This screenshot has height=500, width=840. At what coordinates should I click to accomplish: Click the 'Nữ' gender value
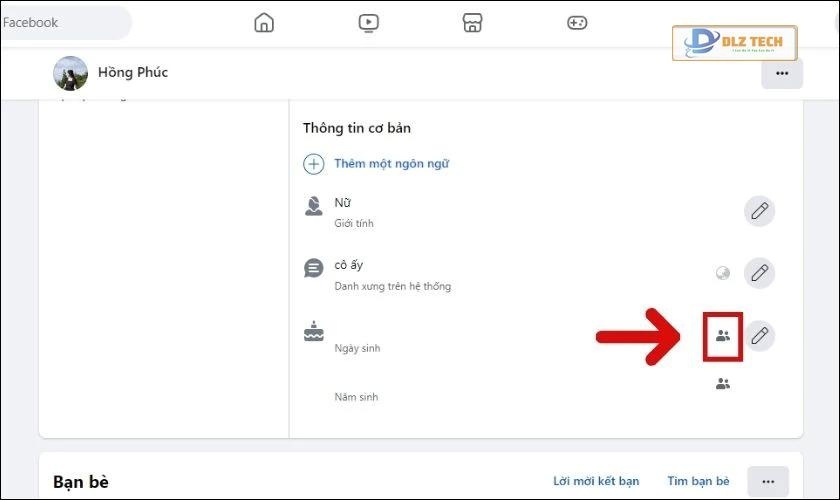[342, 203]
